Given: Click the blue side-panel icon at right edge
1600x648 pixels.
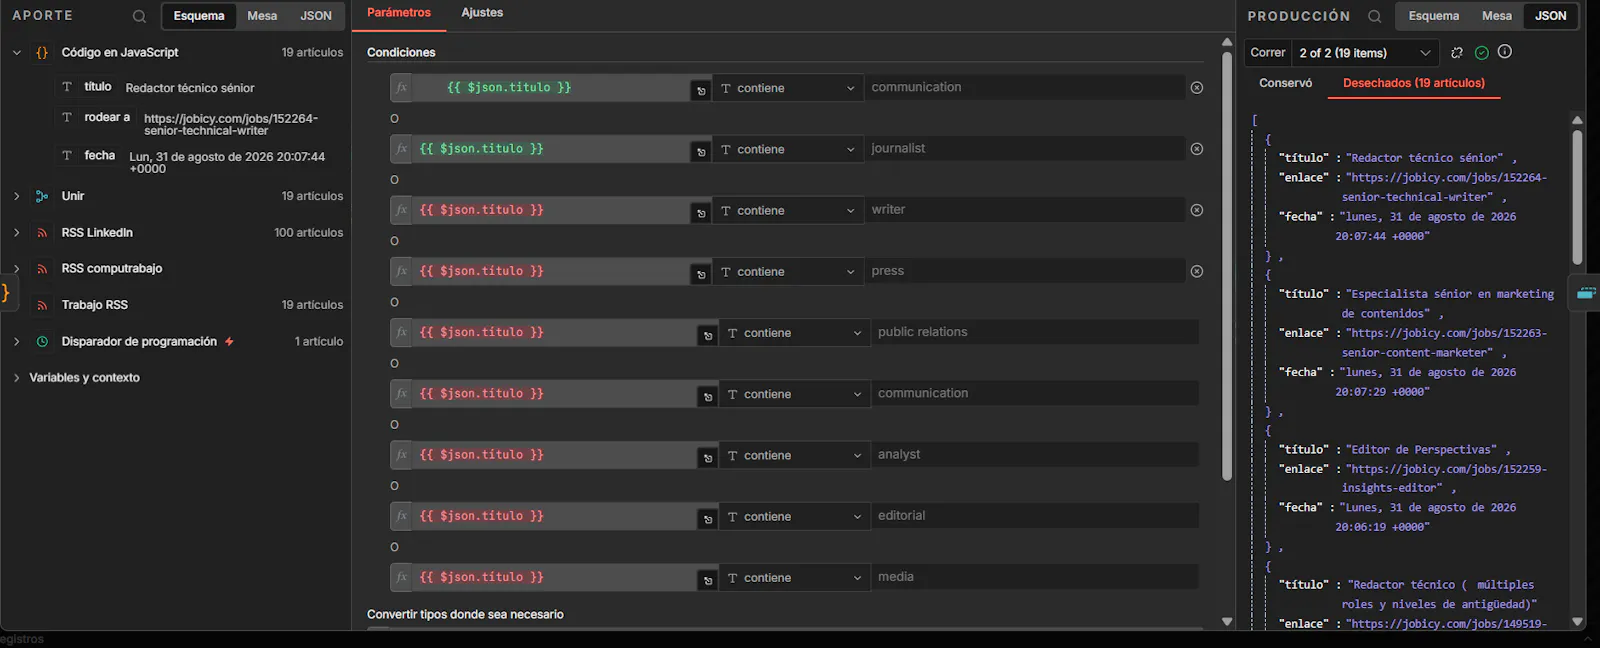Looking at the screenshot, I should [x=1586, y=293].
